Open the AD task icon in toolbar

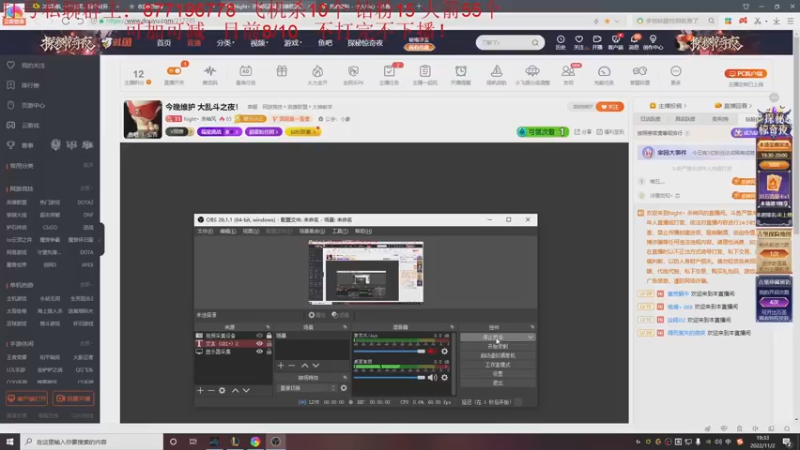[245, 71]
